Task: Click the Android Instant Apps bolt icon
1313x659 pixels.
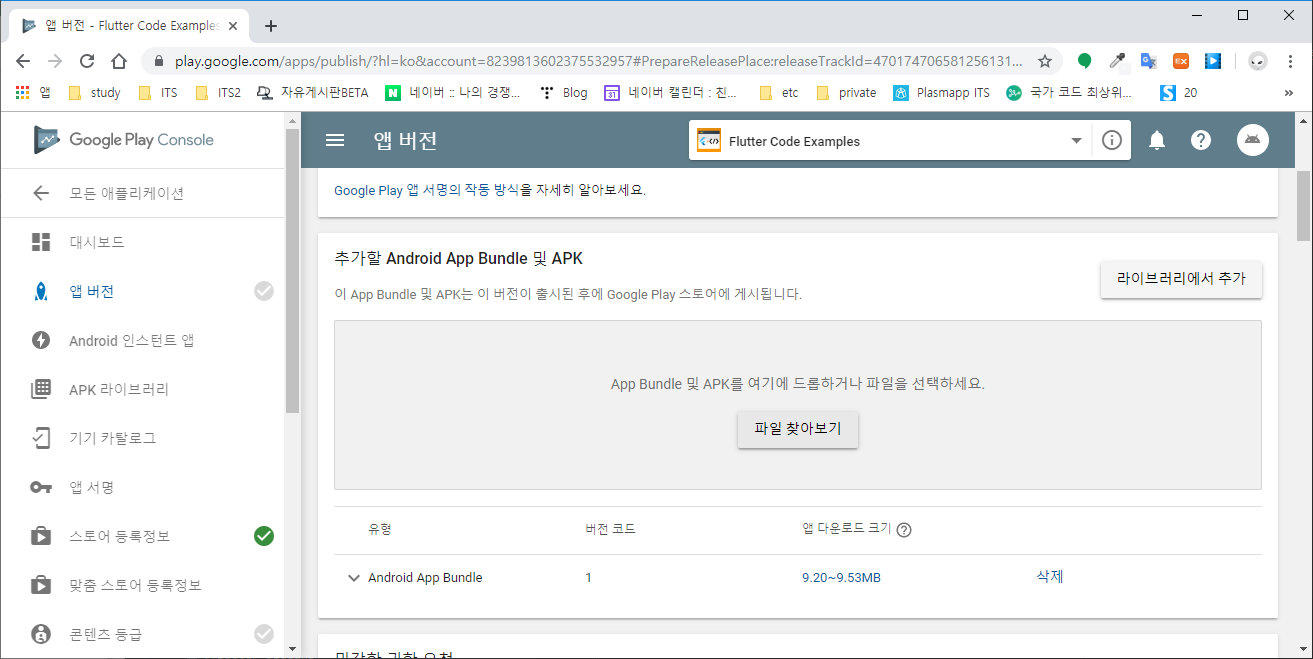Action: point(41,340)
